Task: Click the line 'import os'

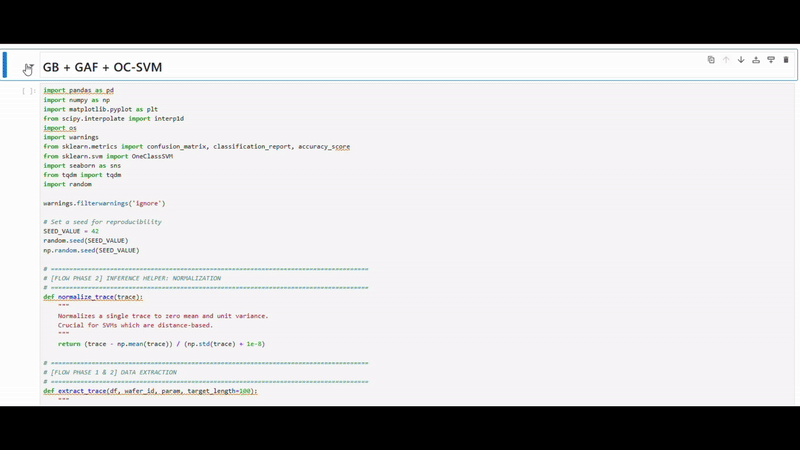Action: 60,128
